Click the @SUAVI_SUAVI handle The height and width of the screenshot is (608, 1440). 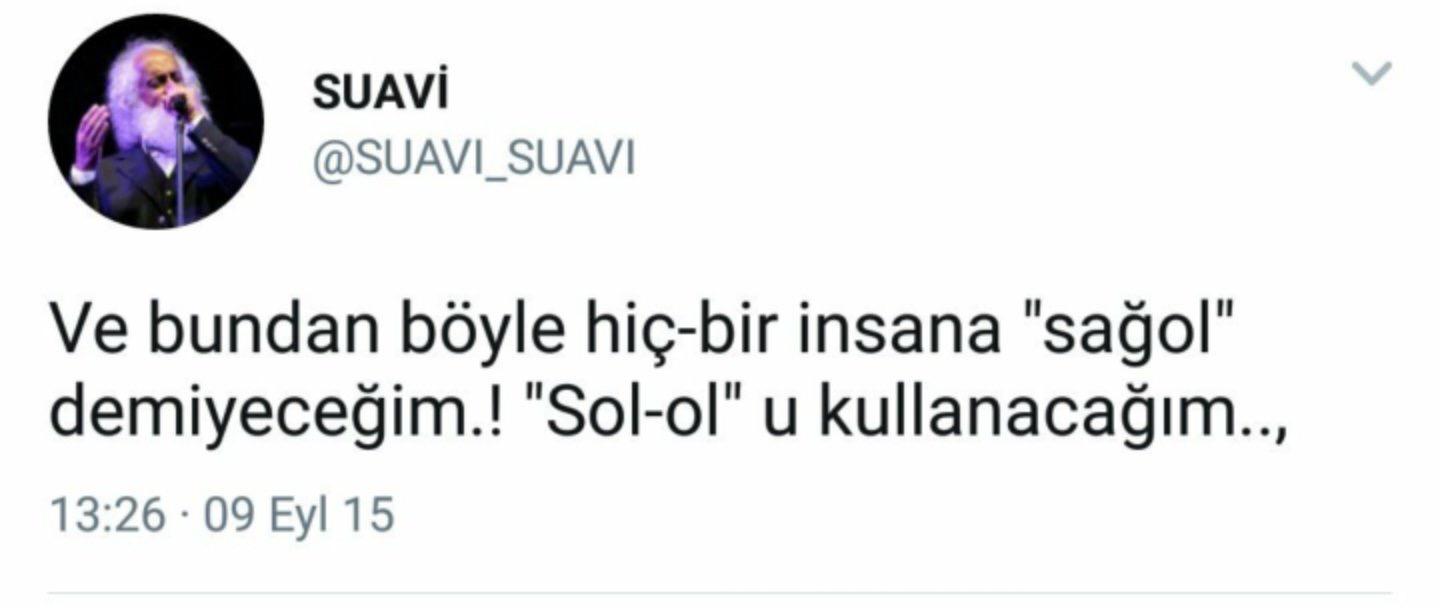pos(473,159)
